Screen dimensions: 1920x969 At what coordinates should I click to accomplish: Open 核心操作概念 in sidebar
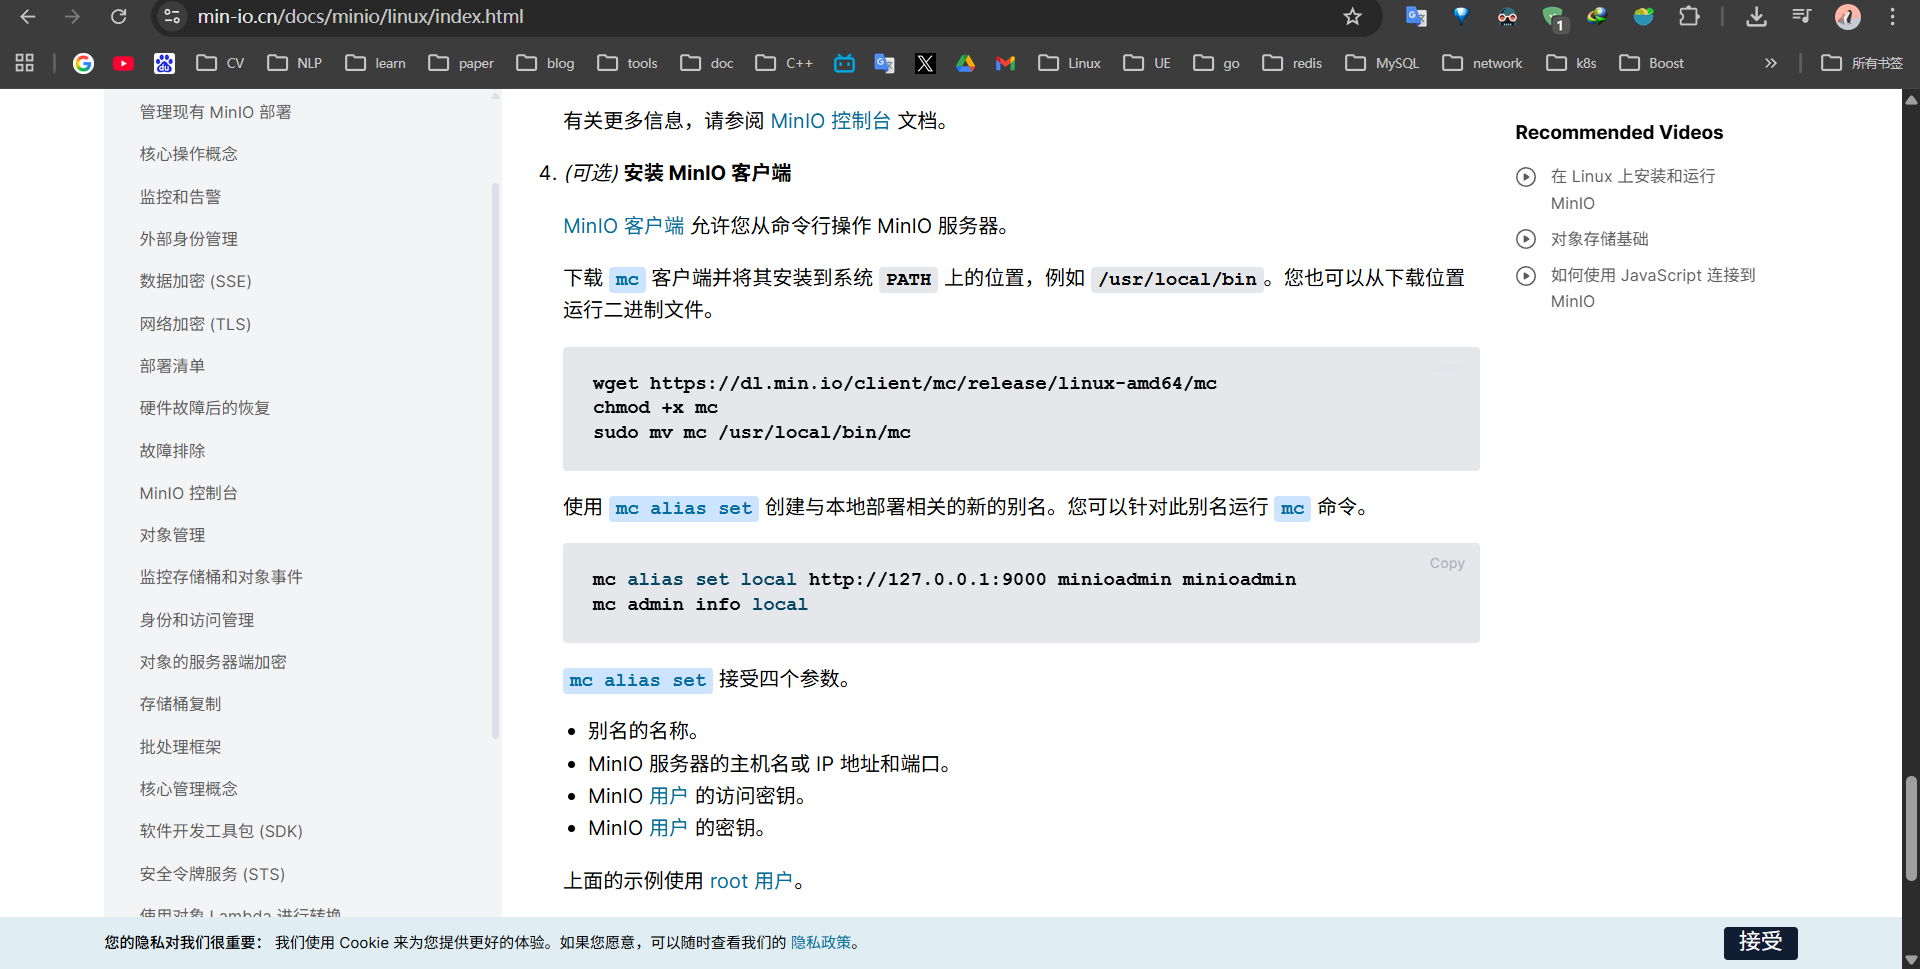click(189, 154)
